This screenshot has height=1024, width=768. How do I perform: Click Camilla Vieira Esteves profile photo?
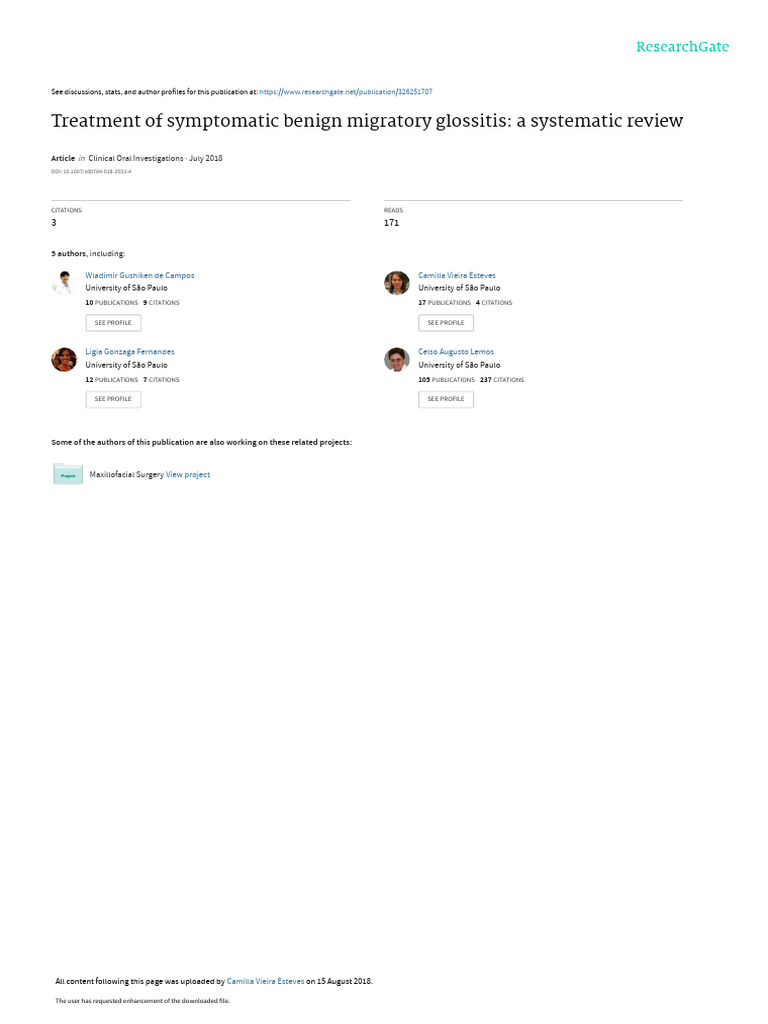pos(396,283)
